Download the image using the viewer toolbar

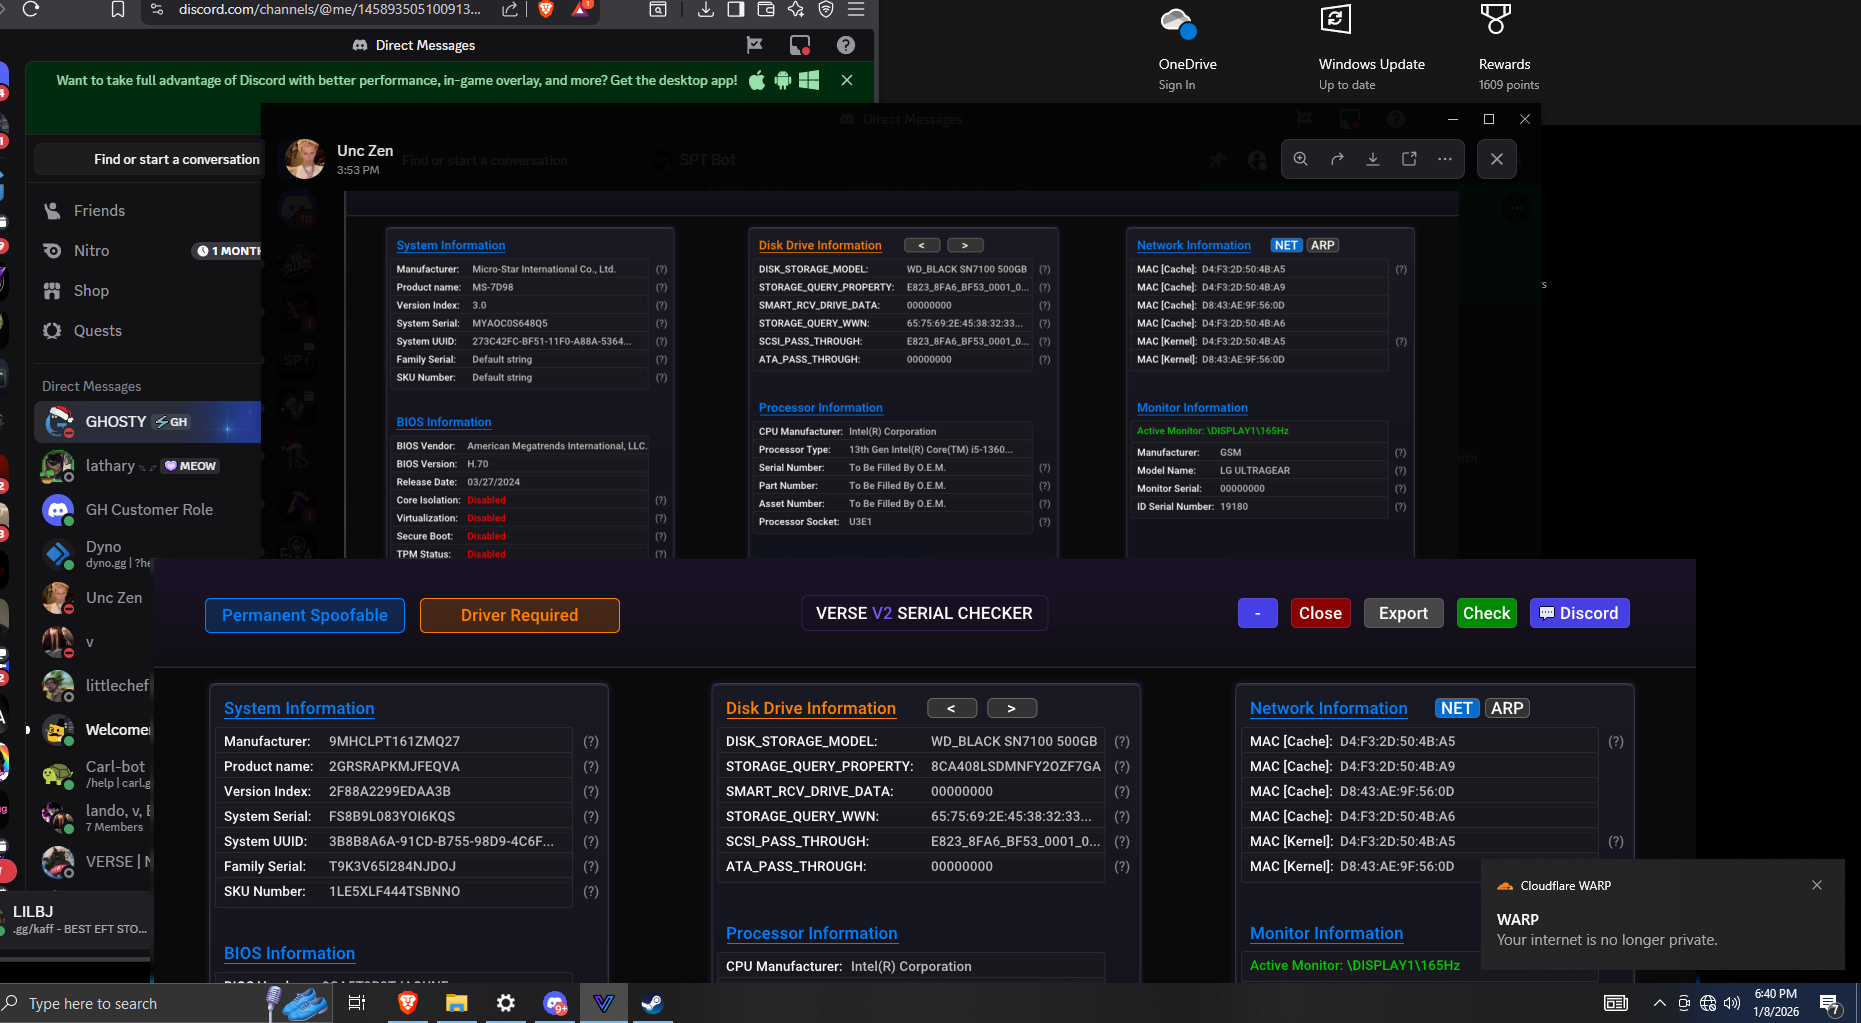pos(1373,159)
